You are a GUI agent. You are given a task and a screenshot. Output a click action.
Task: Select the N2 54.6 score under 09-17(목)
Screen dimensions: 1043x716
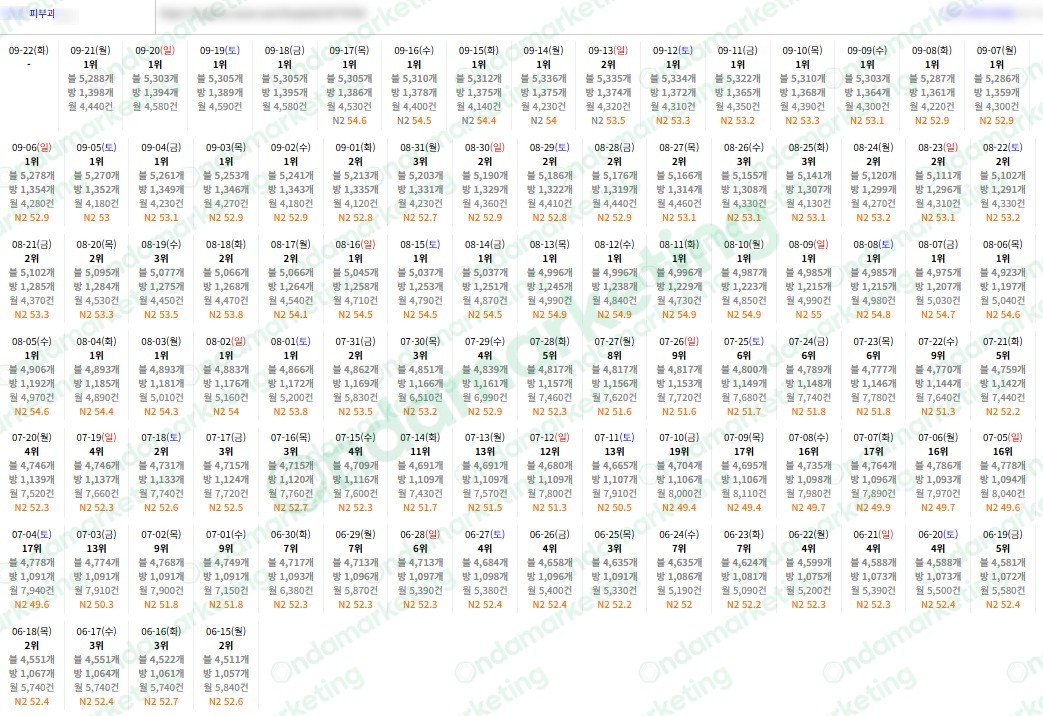349,120
